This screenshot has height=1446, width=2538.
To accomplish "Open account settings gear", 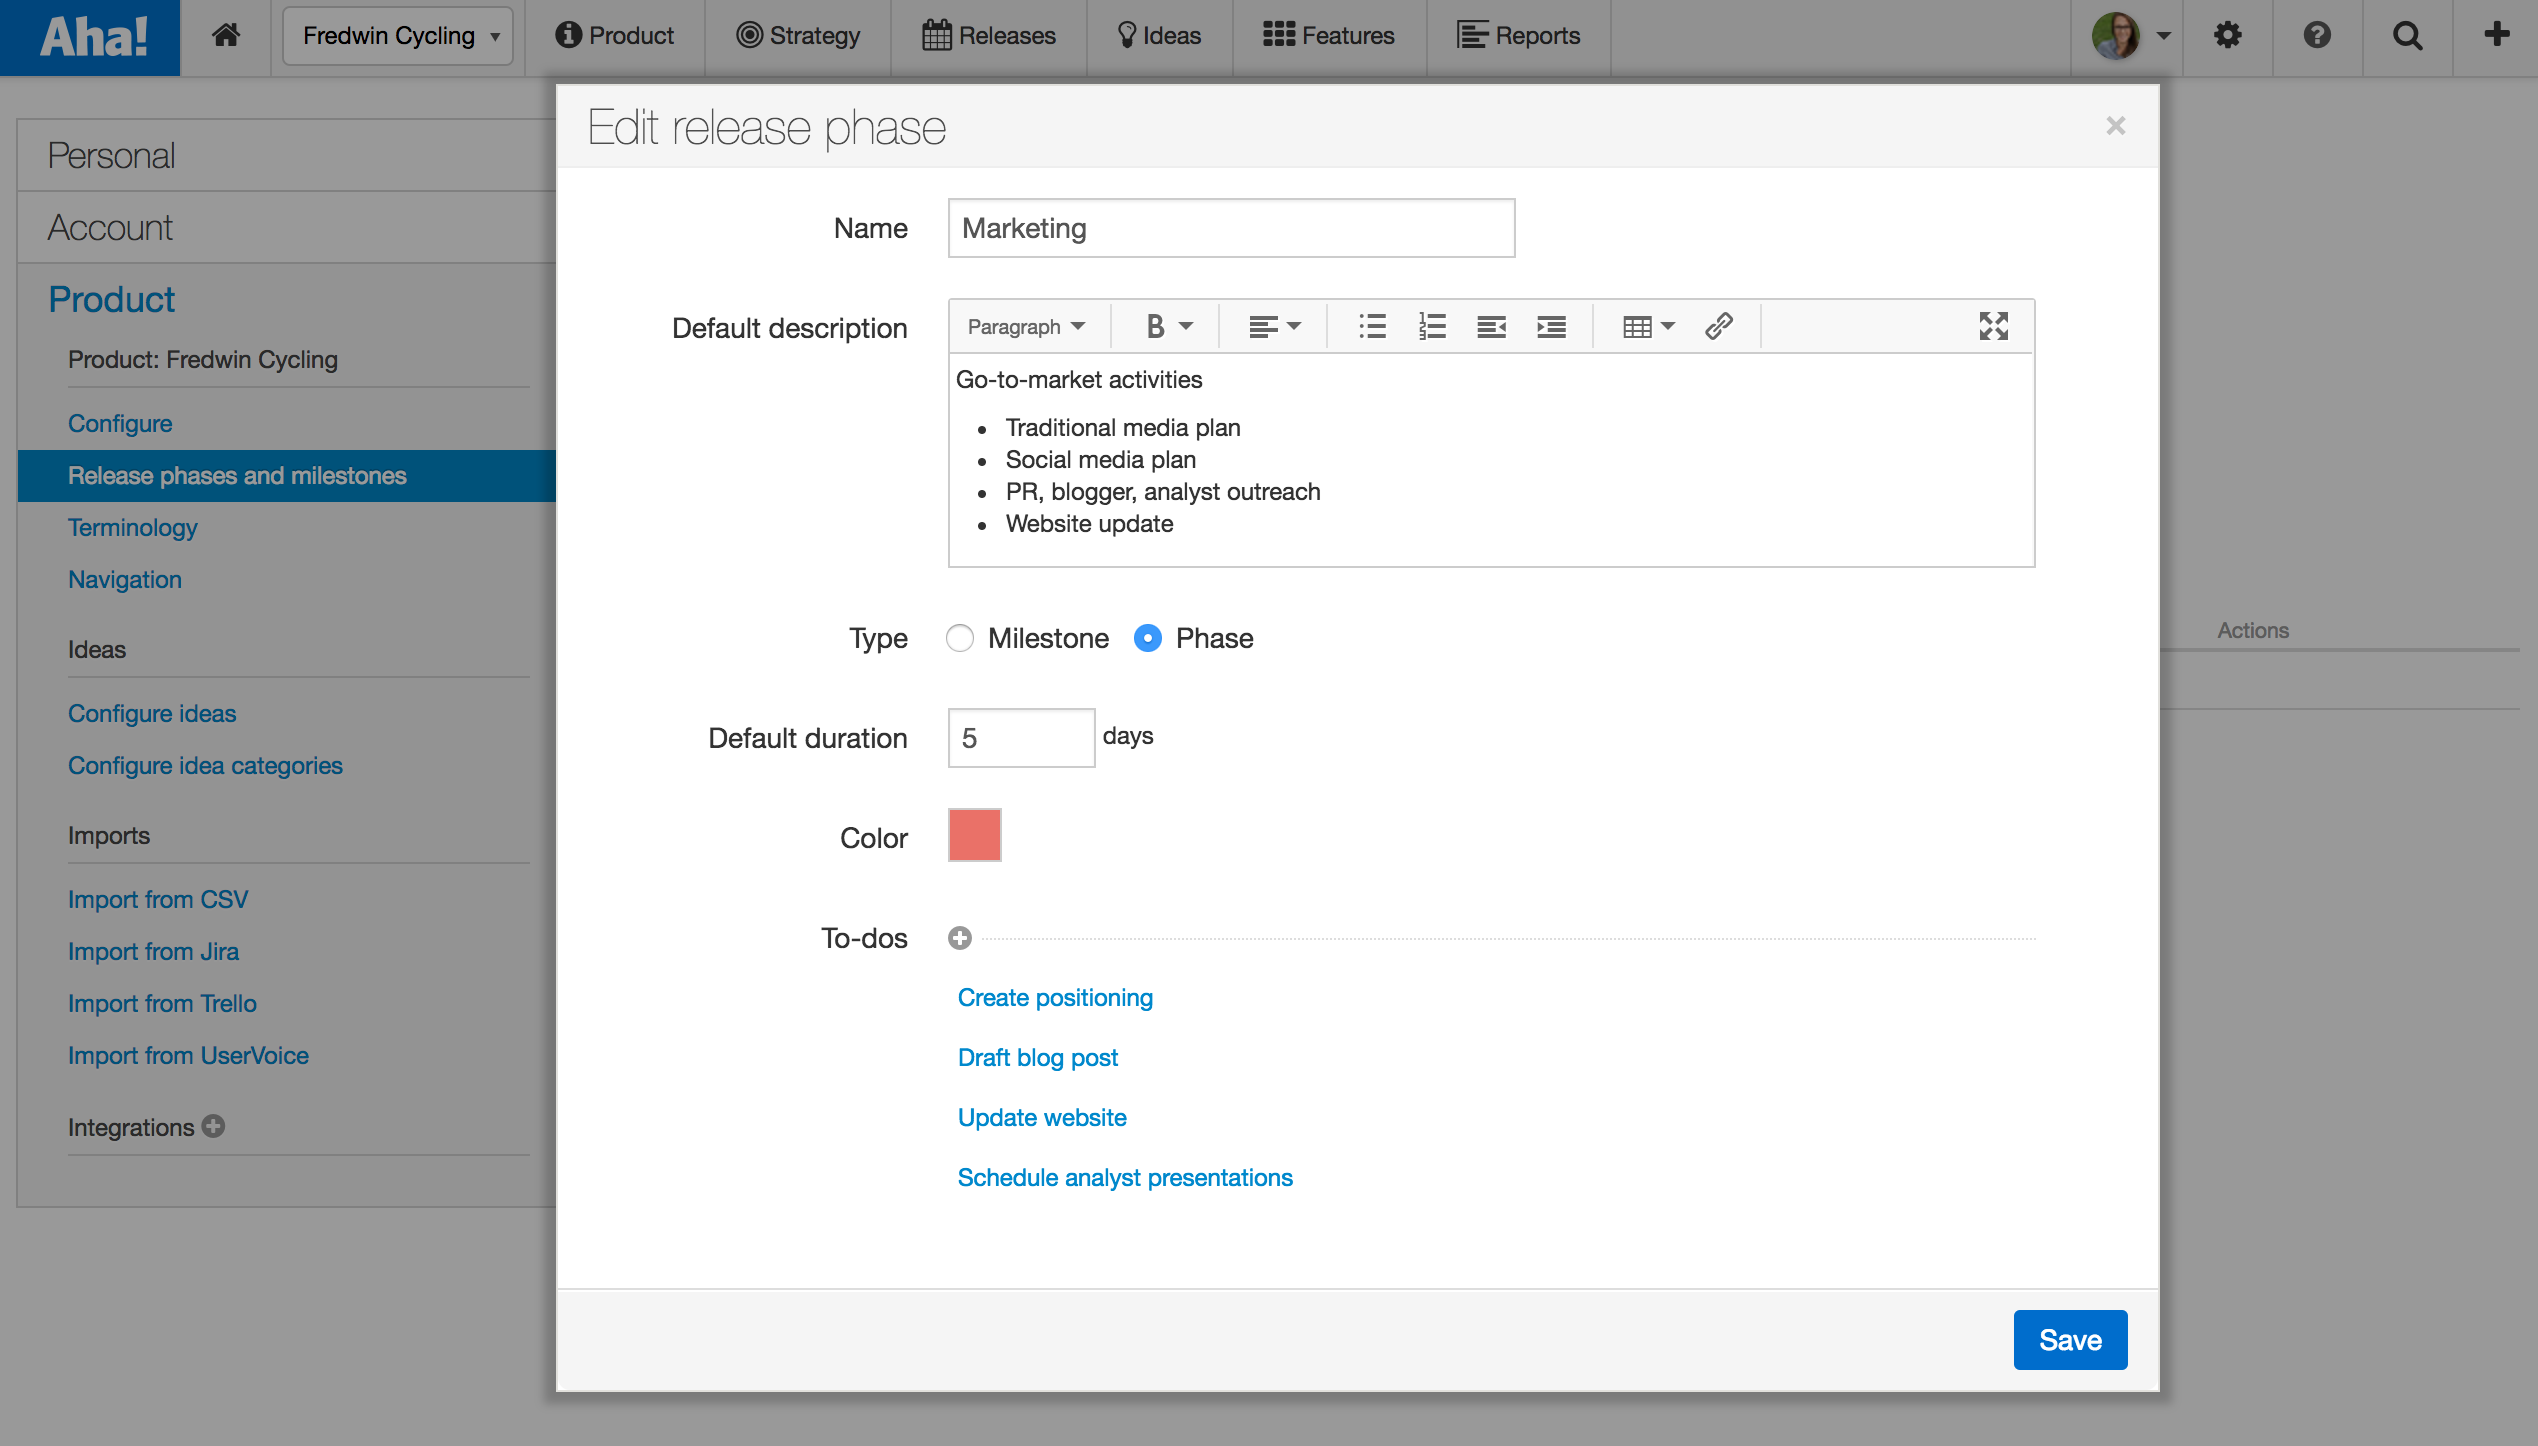I will click(2228, 36).
